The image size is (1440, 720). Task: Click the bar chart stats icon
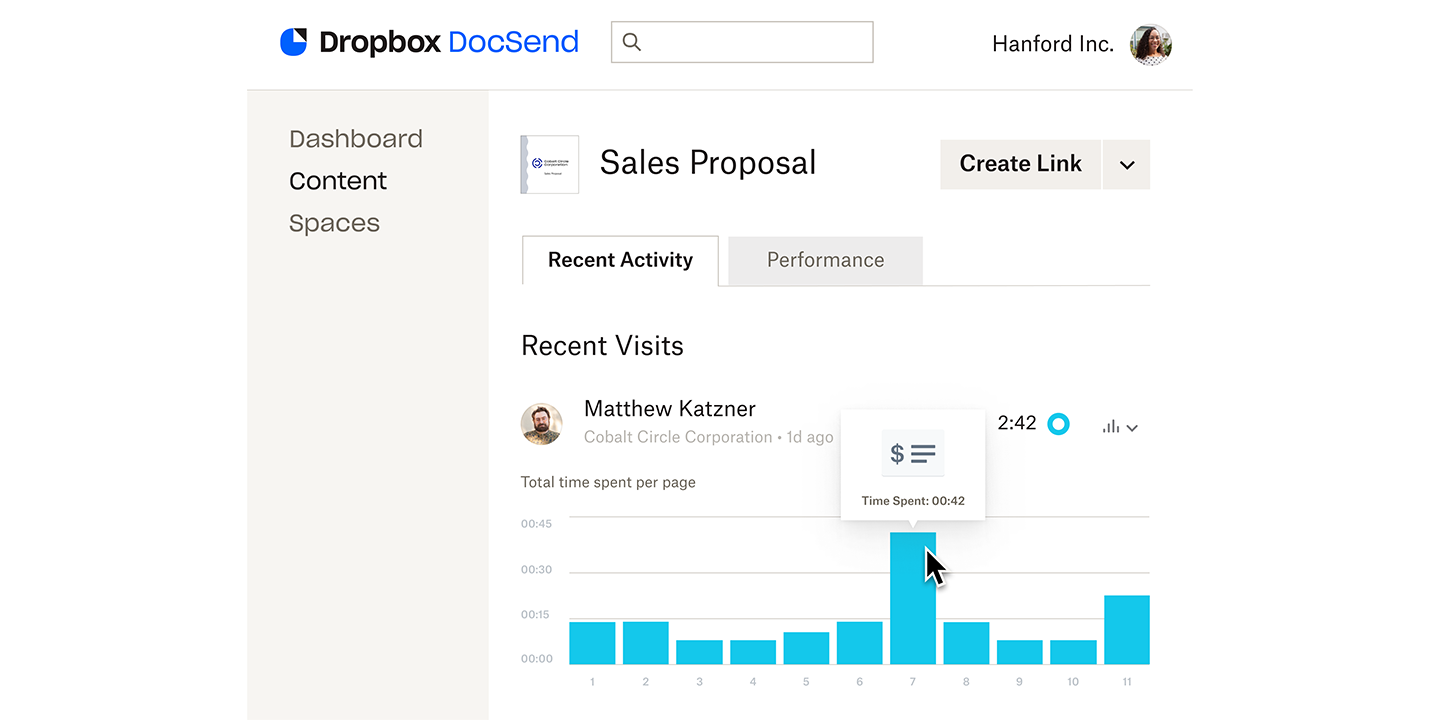[x=1110, y=427]
